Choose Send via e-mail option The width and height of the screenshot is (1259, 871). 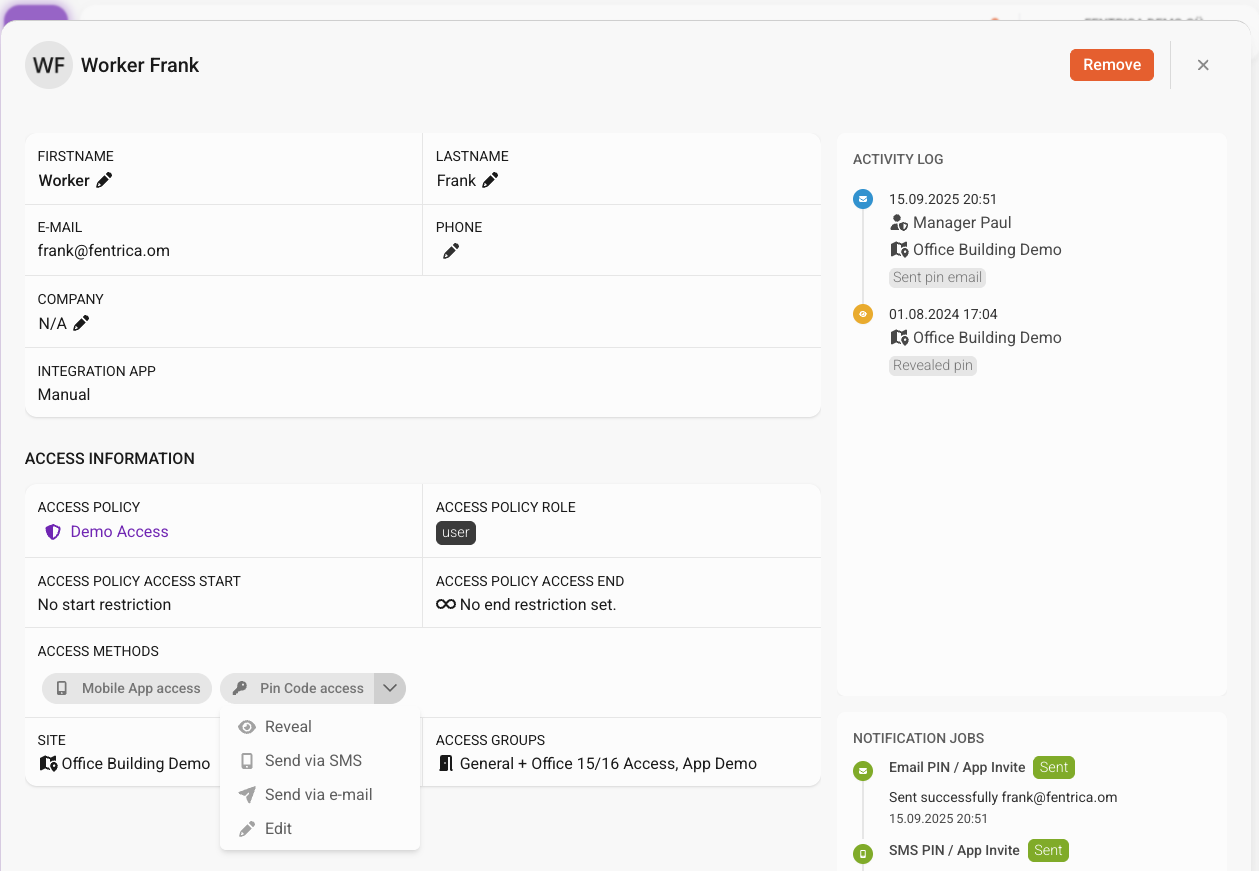(x=318, y=795)
